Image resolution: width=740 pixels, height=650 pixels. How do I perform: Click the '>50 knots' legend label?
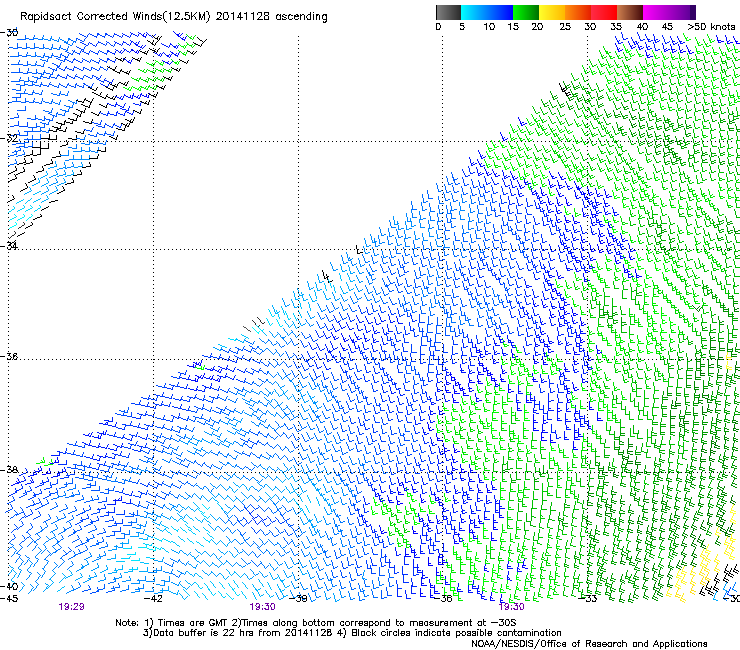tap(711, 27)
